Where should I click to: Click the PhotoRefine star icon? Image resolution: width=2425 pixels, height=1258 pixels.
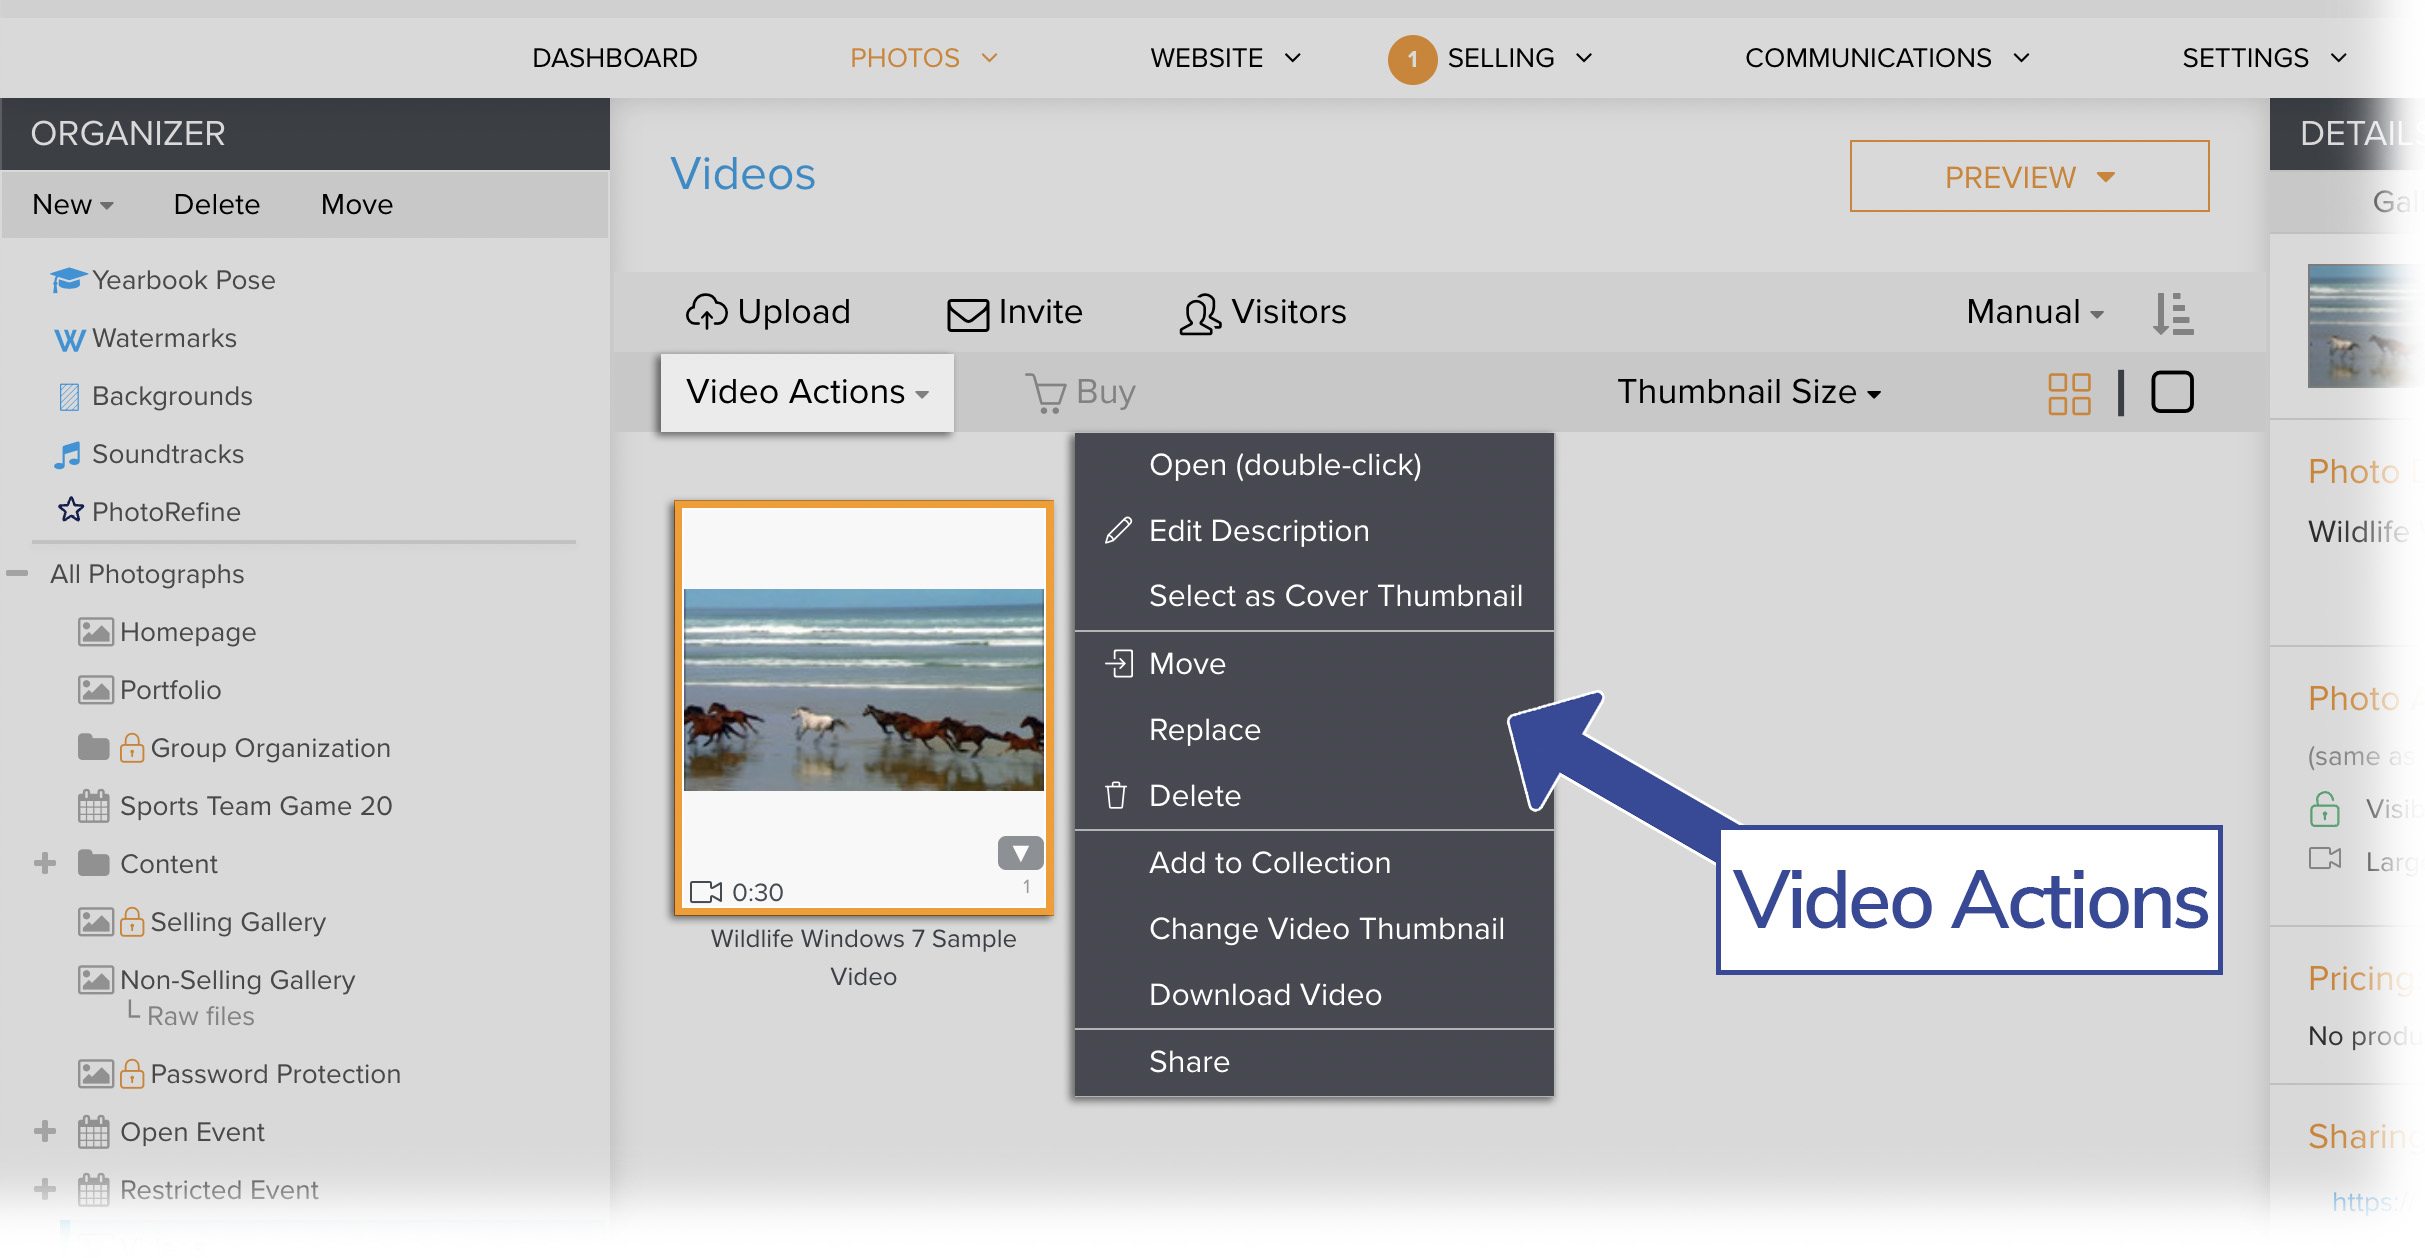pos(70,510)
